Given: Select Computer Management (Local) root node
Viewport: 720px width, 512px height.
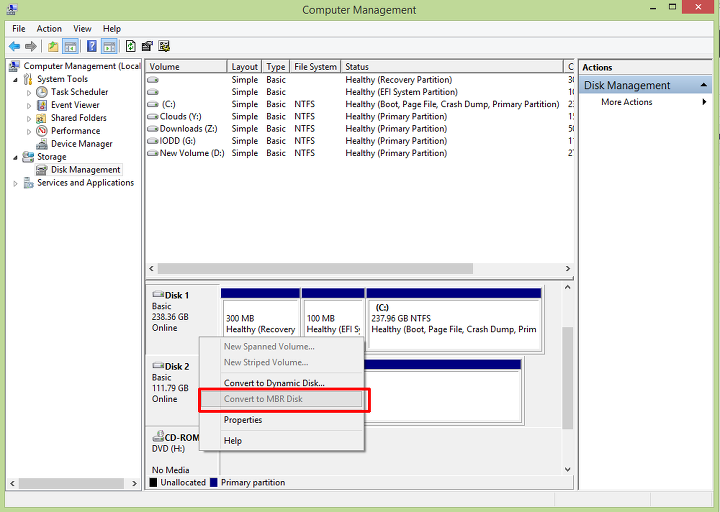Looking at the screenshot, I should [x=82, y=66].
